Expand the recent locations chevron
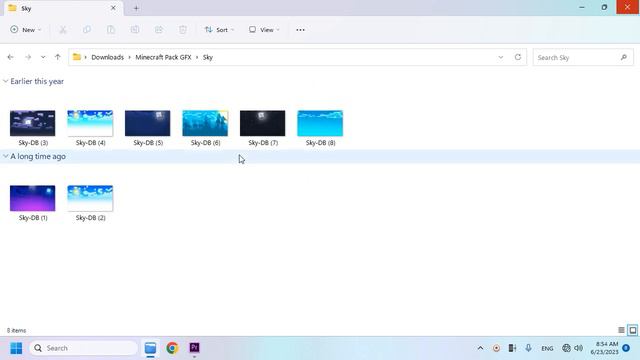640x360 pixels. click(x=43, y=57)
